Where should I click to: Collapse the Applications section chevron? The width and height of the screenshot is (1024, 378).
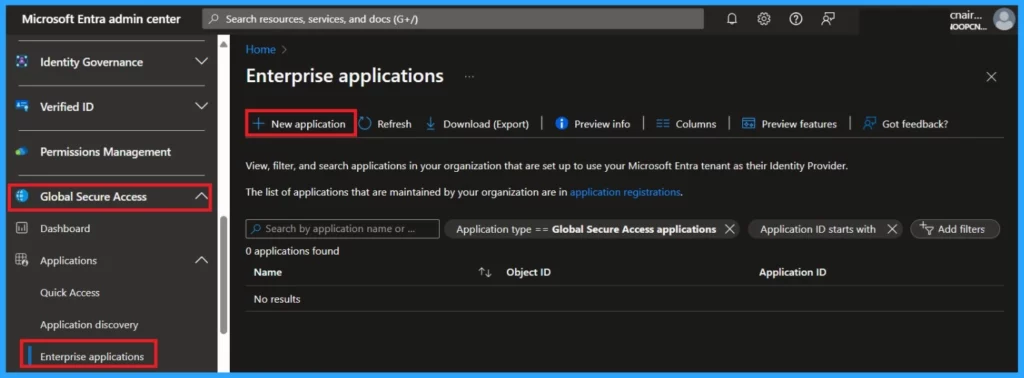coord(202,260)
